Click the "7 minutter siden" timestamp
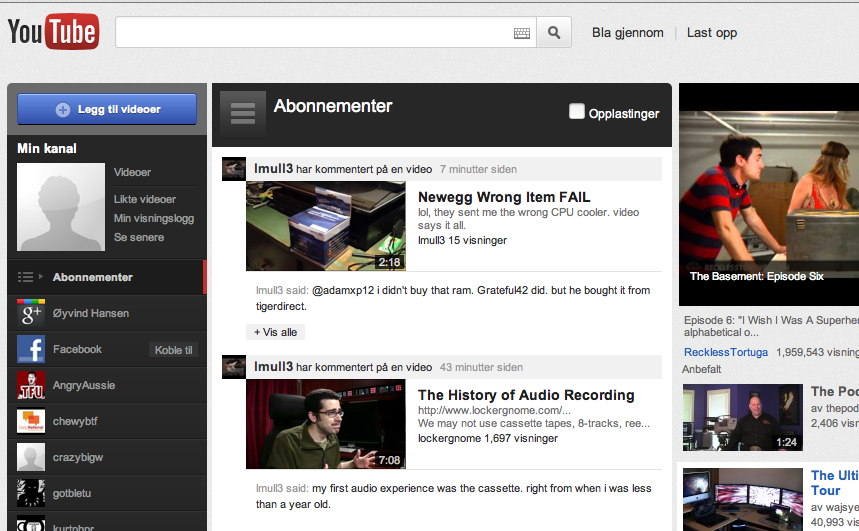 pos(478,169)
